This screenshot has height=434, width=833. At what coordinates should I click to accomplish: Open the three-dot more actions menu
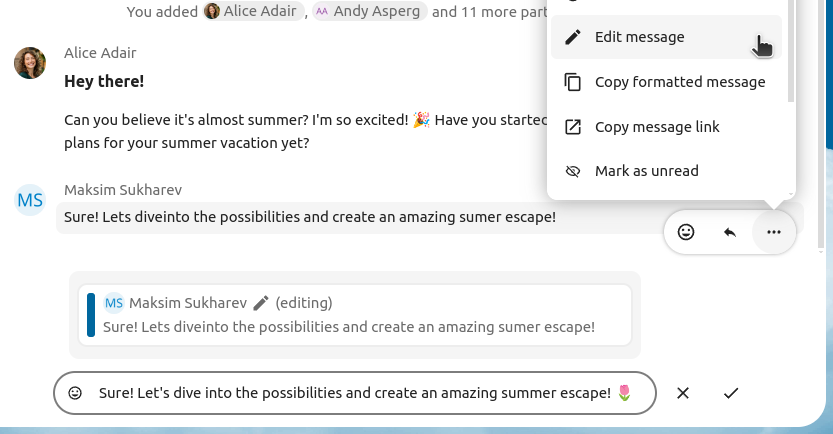[773, 232]
